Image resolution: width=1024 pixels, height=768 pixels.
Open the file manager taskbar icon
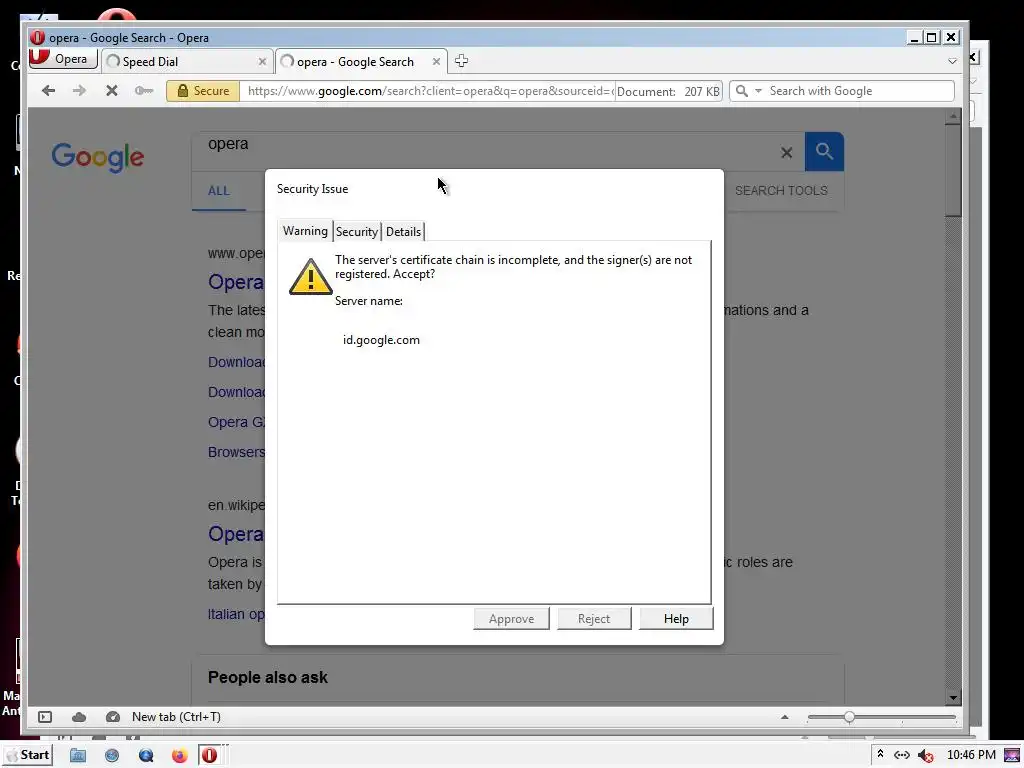pos(78,756)
